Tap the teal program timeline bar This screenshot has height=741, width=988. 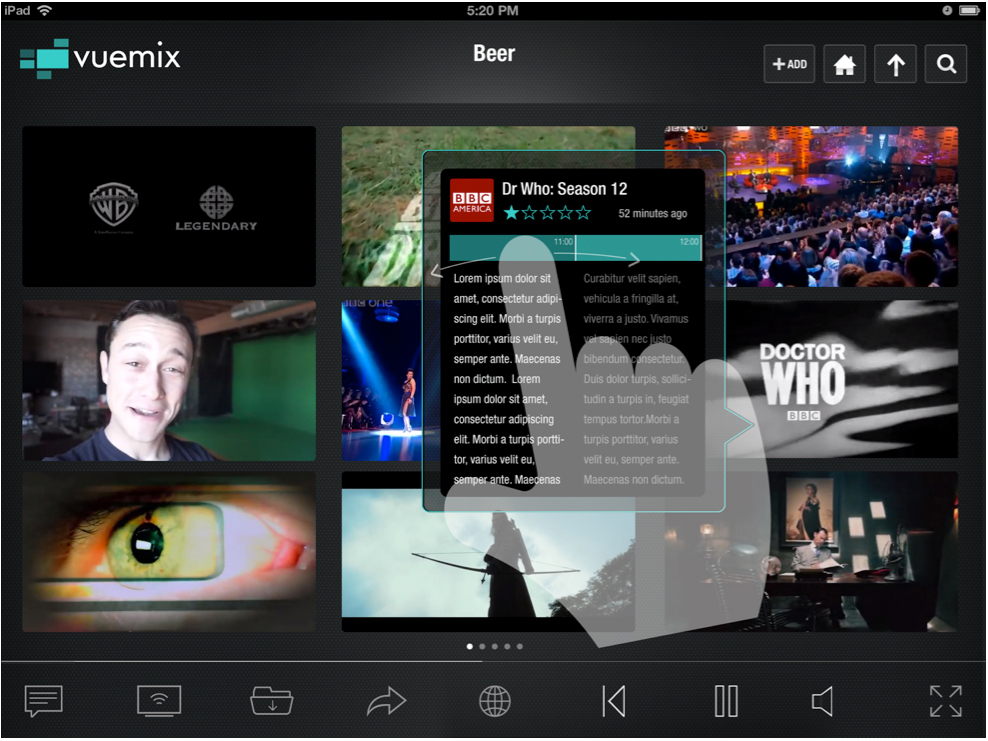point(575,248)
